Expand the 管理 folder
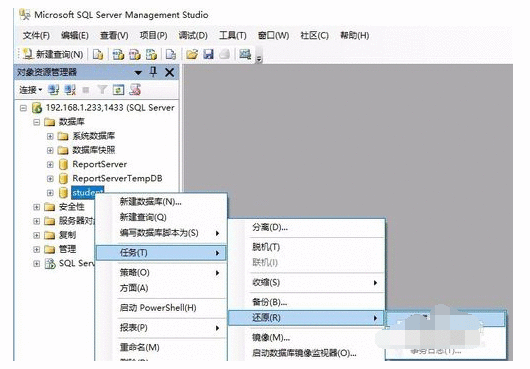 pyautogui.click(x=37, y=249)
